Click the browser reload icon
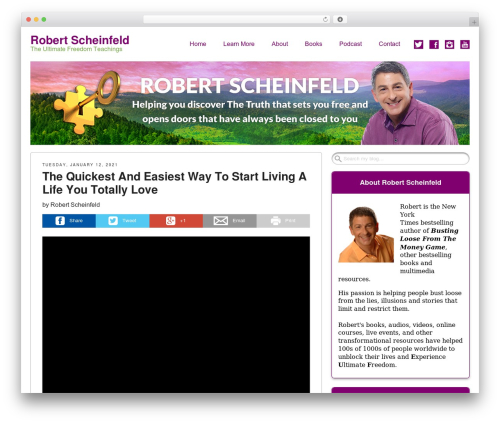The width and height of the screenshot is (500, 423). [x=325, y=19]
